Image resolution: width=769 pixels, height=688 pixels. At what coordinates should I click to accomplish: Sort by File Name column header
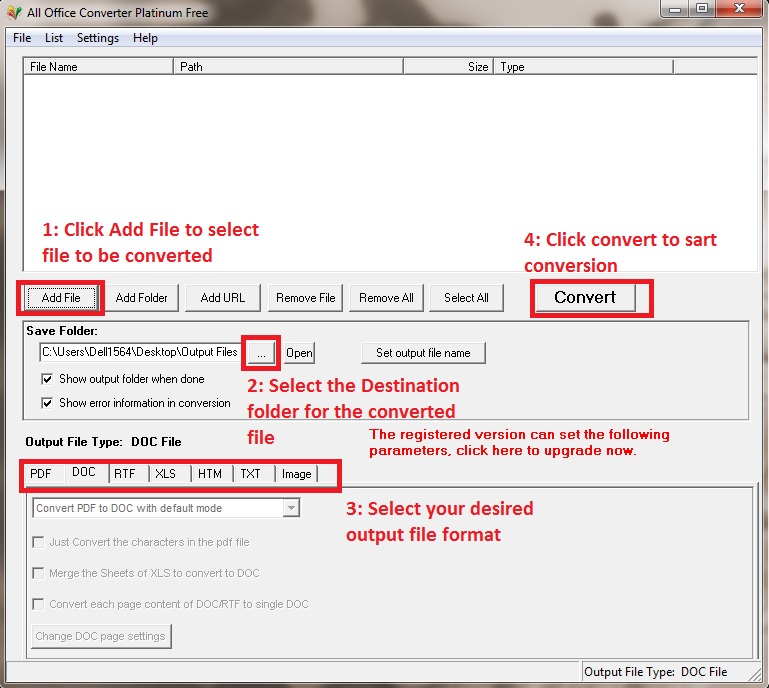(x=99, y=67)
